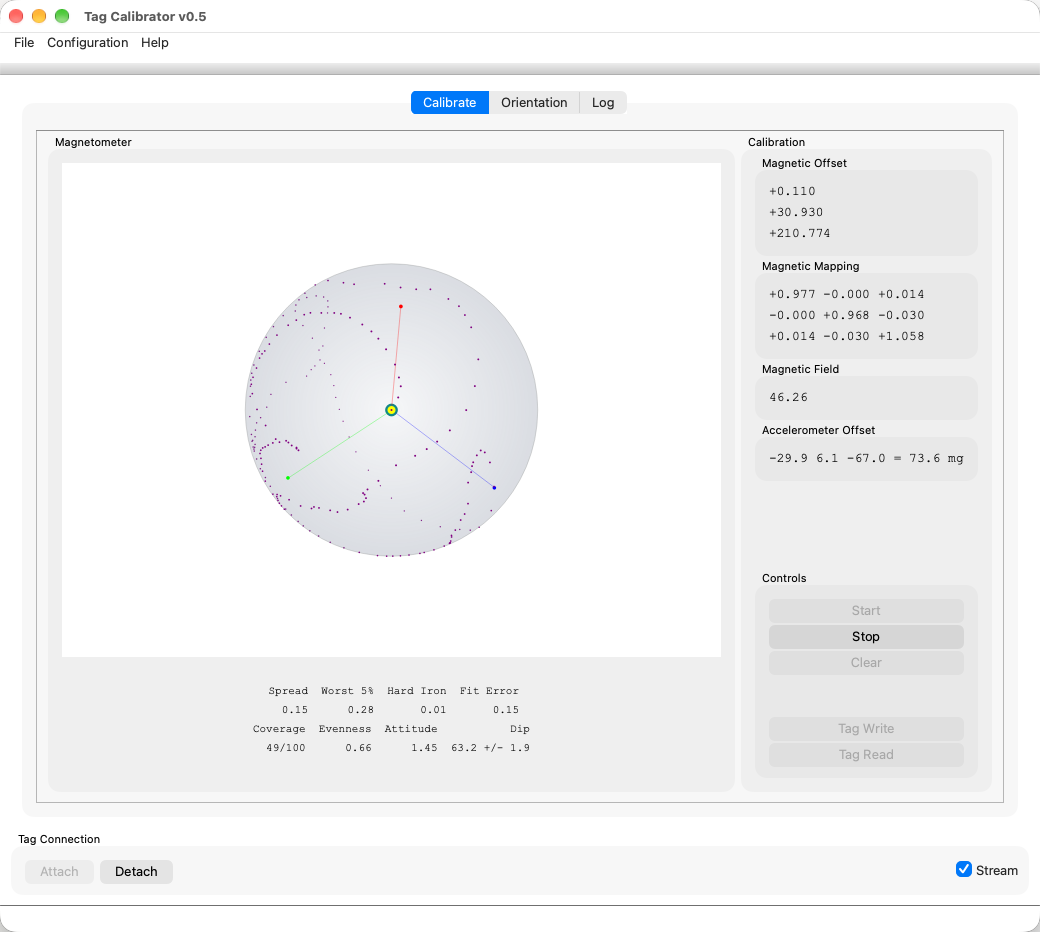Click the Tag Read button
This screenshot has height=932, width=1040.
pyautogui.click(x=866, y=755)
